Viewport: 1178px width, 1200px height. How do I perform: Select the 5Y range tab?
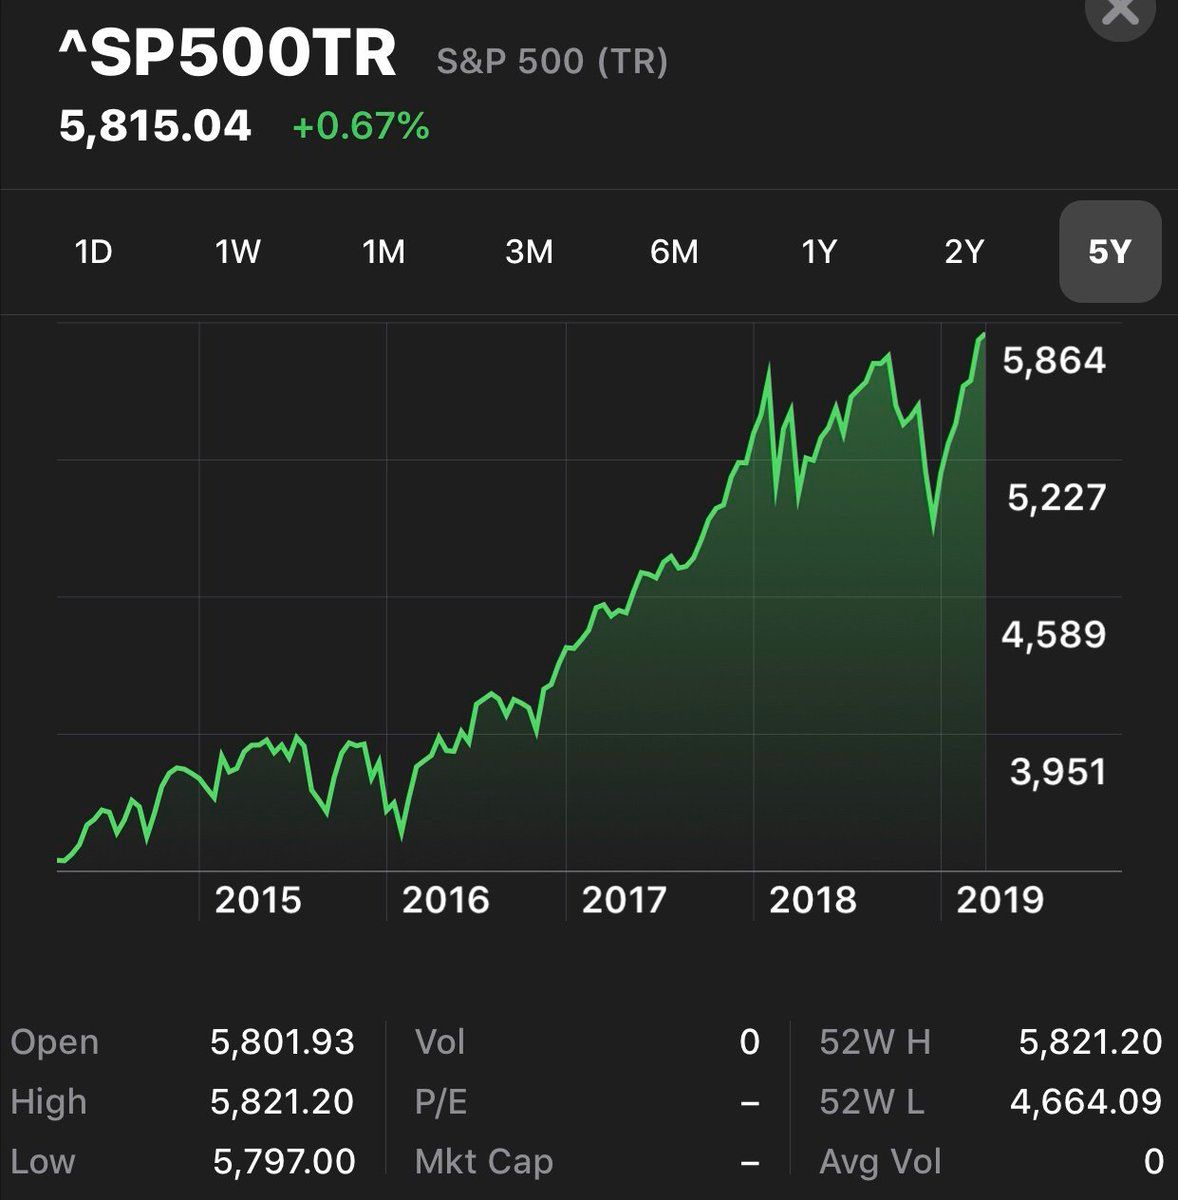pyautogui.click(x=1110, y=252)
